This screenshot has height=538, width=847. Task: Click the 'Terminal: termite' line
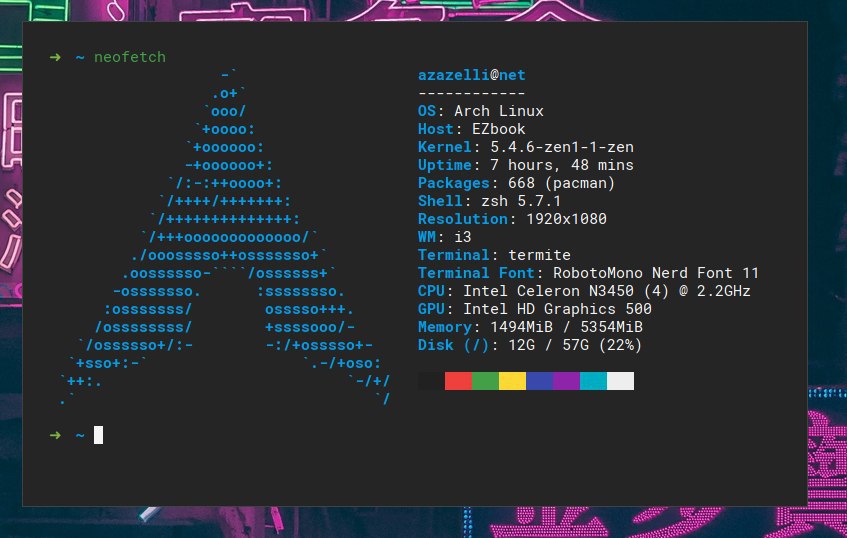[x=494, y=255]
